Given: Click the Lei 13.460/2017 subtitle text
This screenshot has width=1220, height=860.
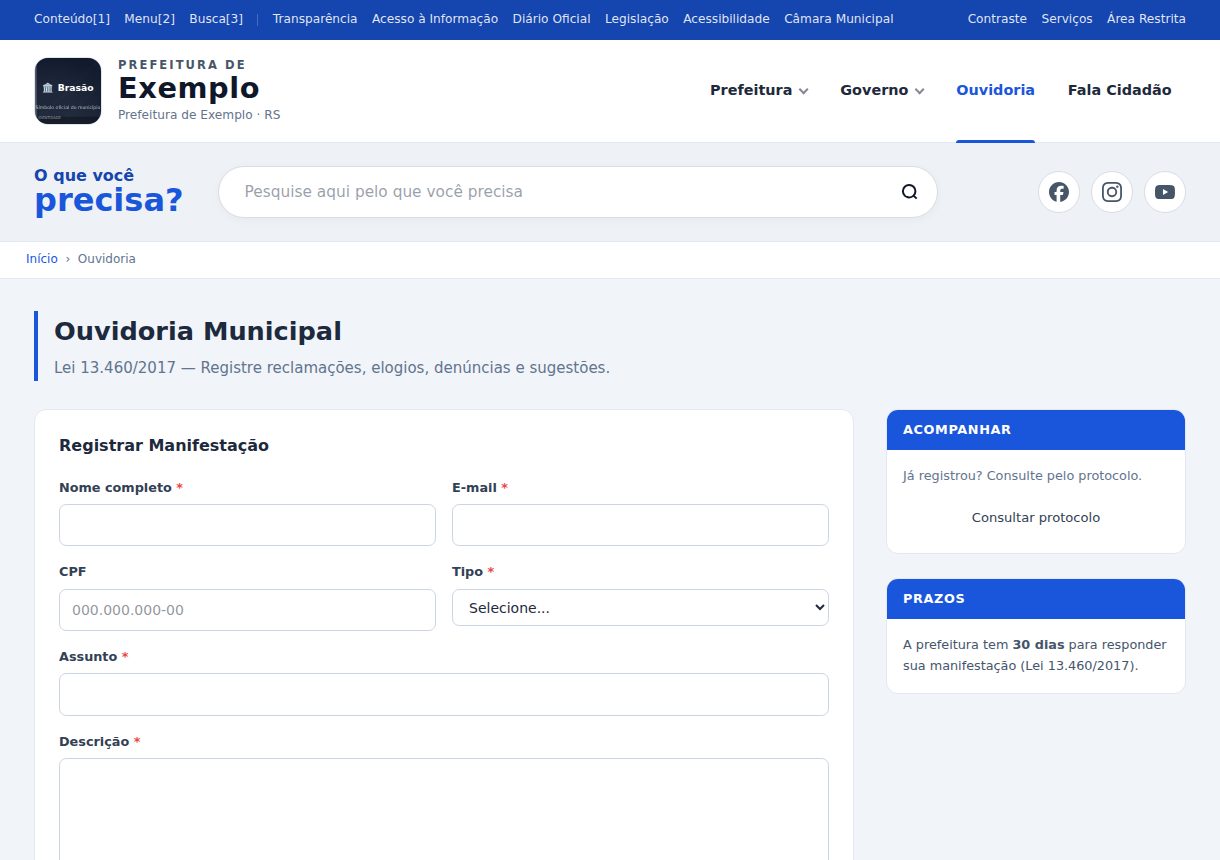Looking at the screenshot, I should pos(332,368).
